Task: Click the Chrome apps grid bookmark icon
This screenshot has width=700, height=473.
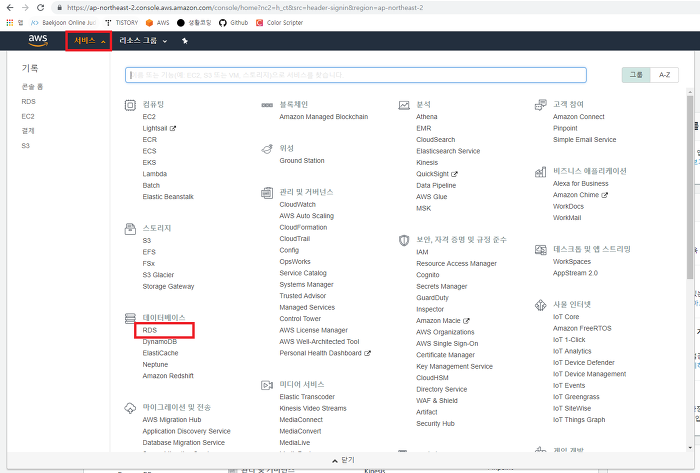Action: click(x=10, y=22)
